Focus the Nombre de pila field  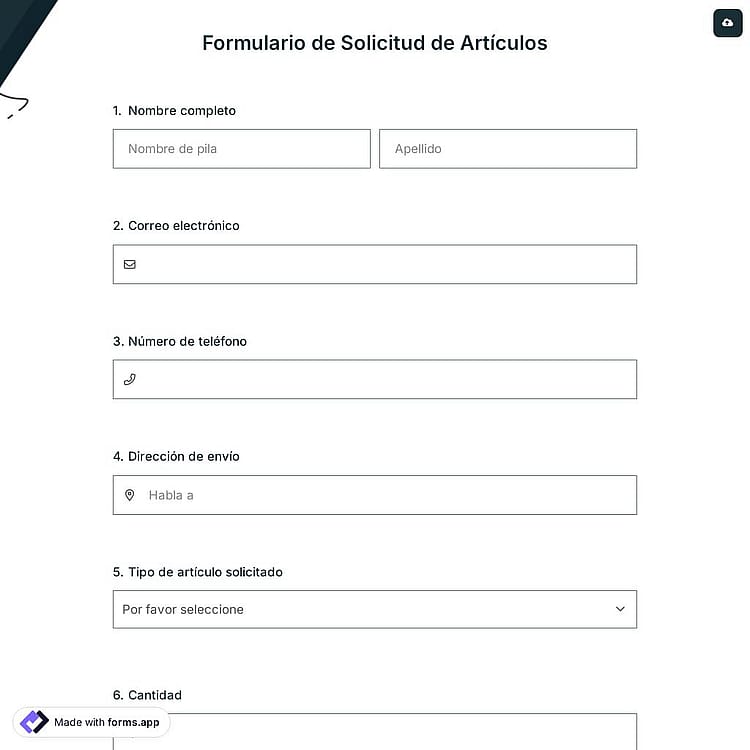coord(242,149)
